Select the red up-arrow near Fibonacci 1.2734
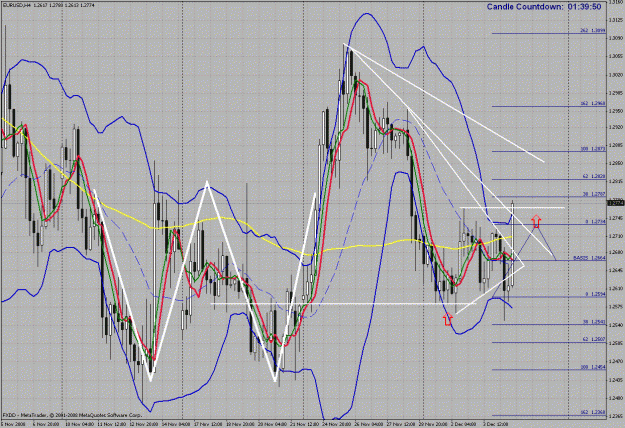 click(x=537, y=221)
